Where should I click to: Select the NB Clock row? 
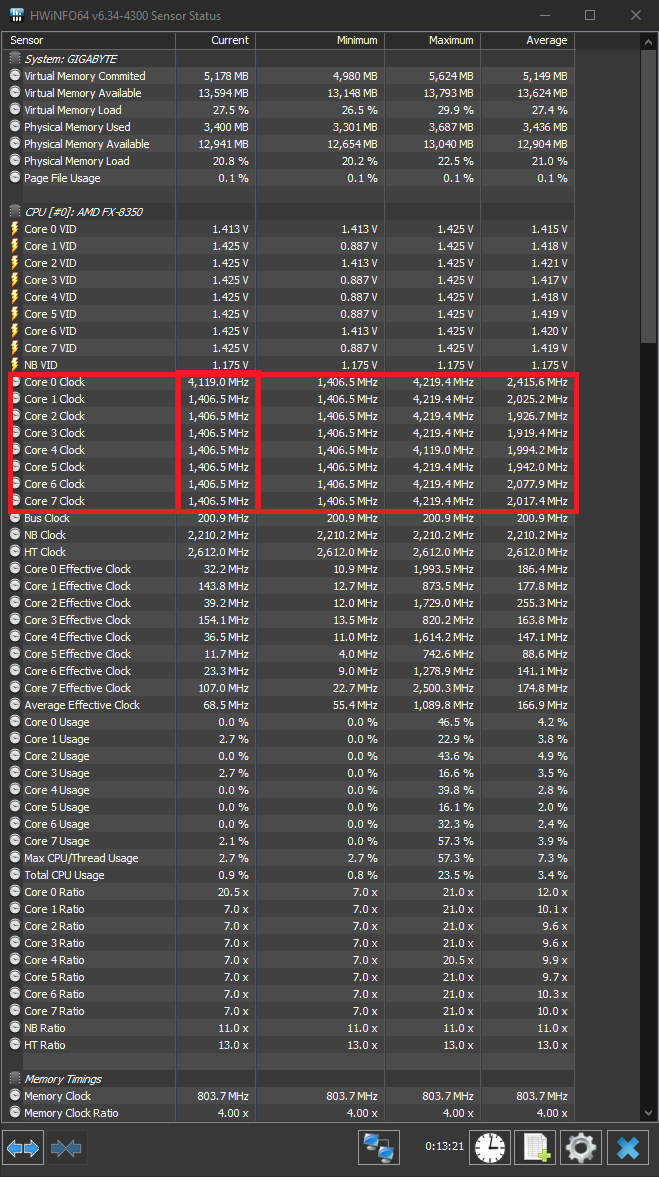pos(290,535)
